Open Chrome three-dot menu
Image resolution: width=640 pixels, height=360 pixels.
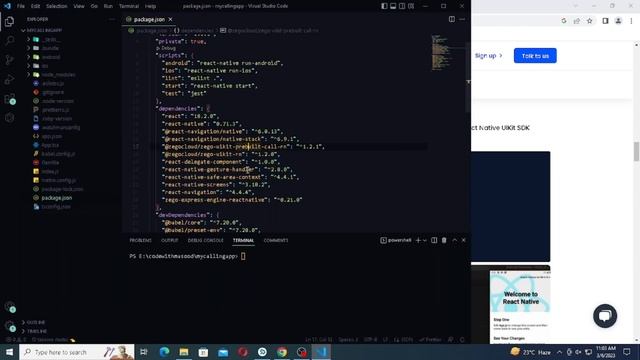(x=631, y=21)
